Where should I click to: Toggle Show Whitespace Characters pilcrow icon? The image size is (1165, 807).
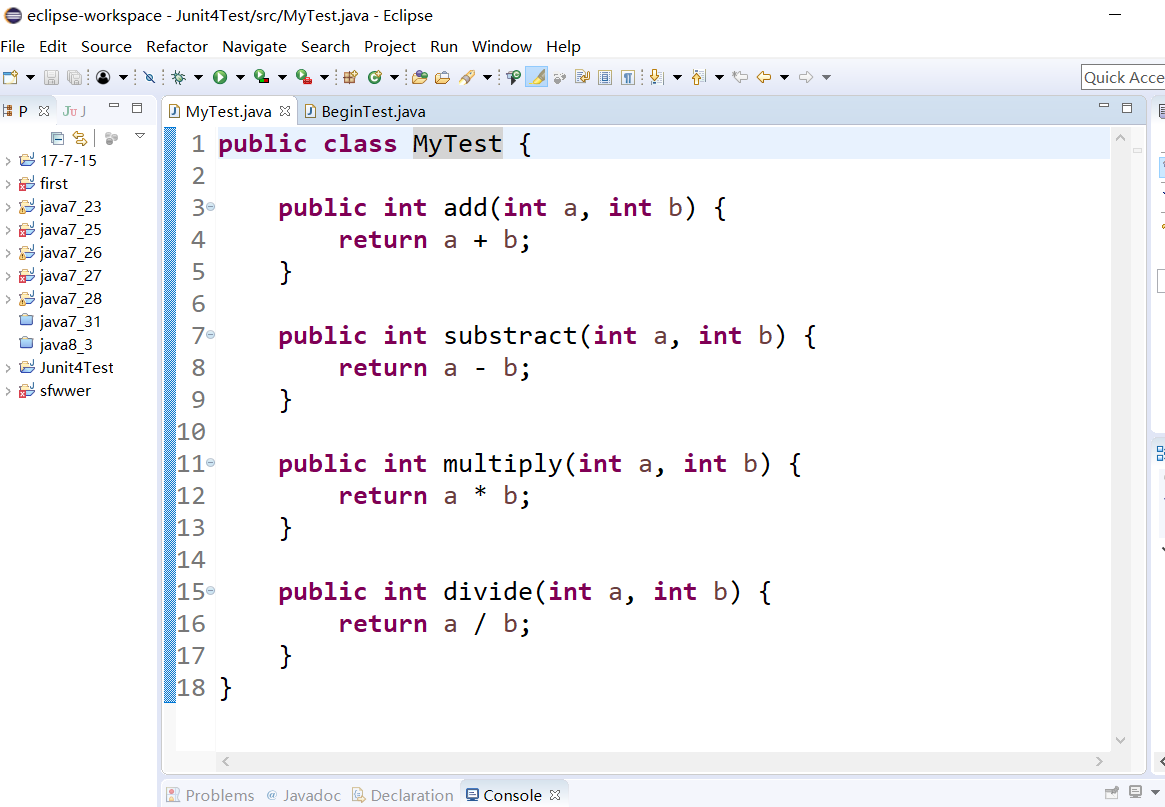click(x=629, y=77)
